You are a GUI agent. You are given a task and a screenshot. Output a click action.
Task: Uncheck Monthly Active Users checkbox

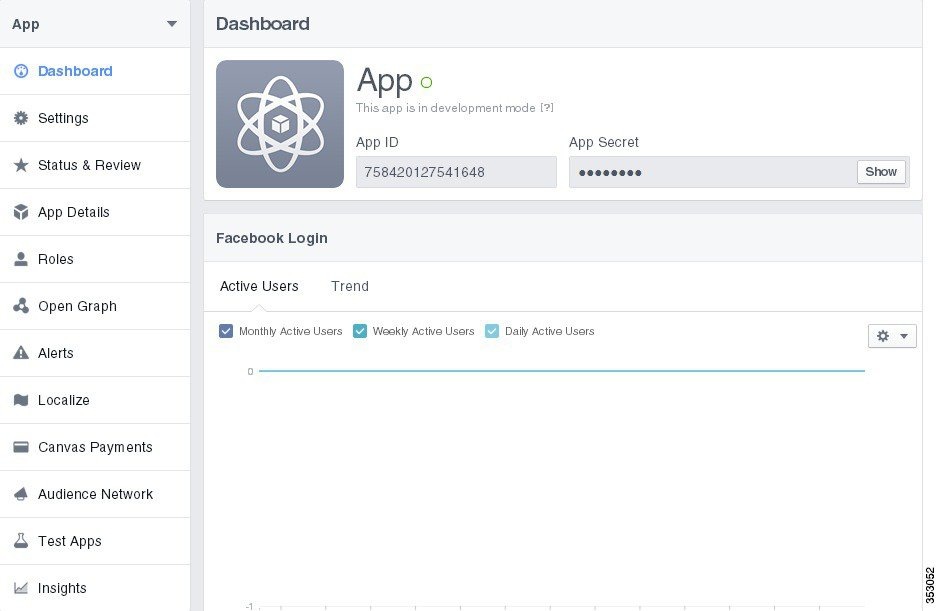226,331
